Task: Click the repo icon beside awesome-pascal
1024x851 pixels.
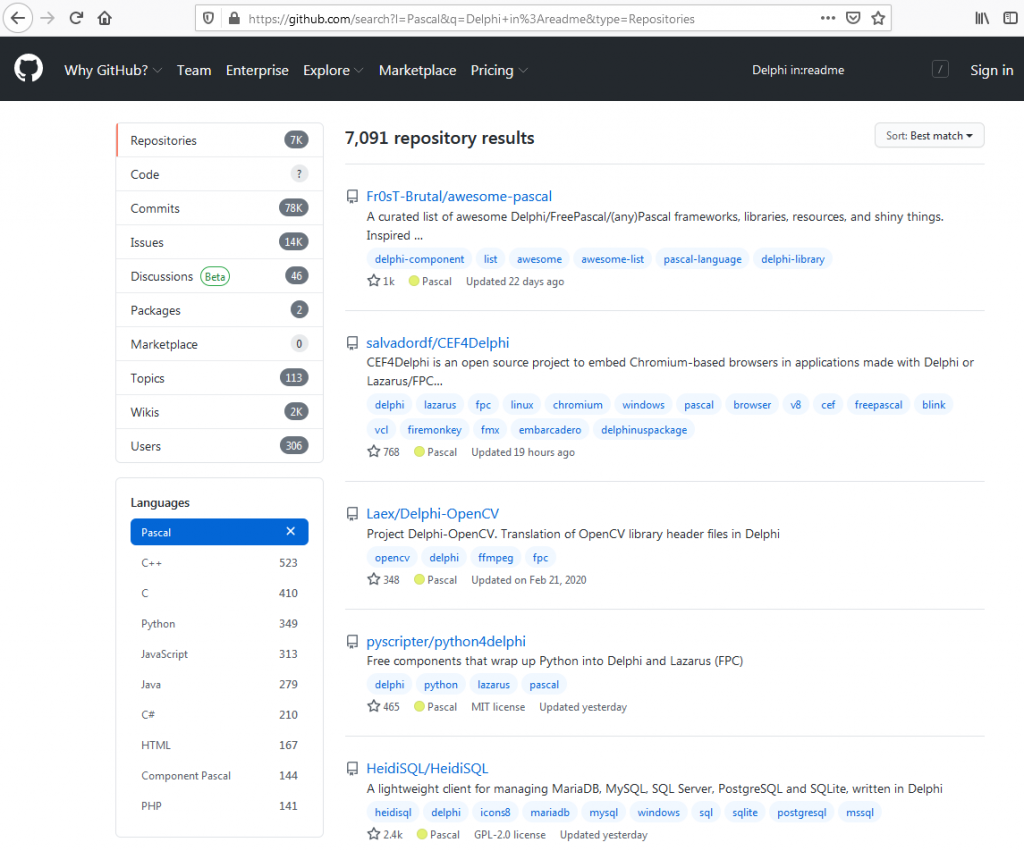Action: pyautogui.click(x=352, y=197)
